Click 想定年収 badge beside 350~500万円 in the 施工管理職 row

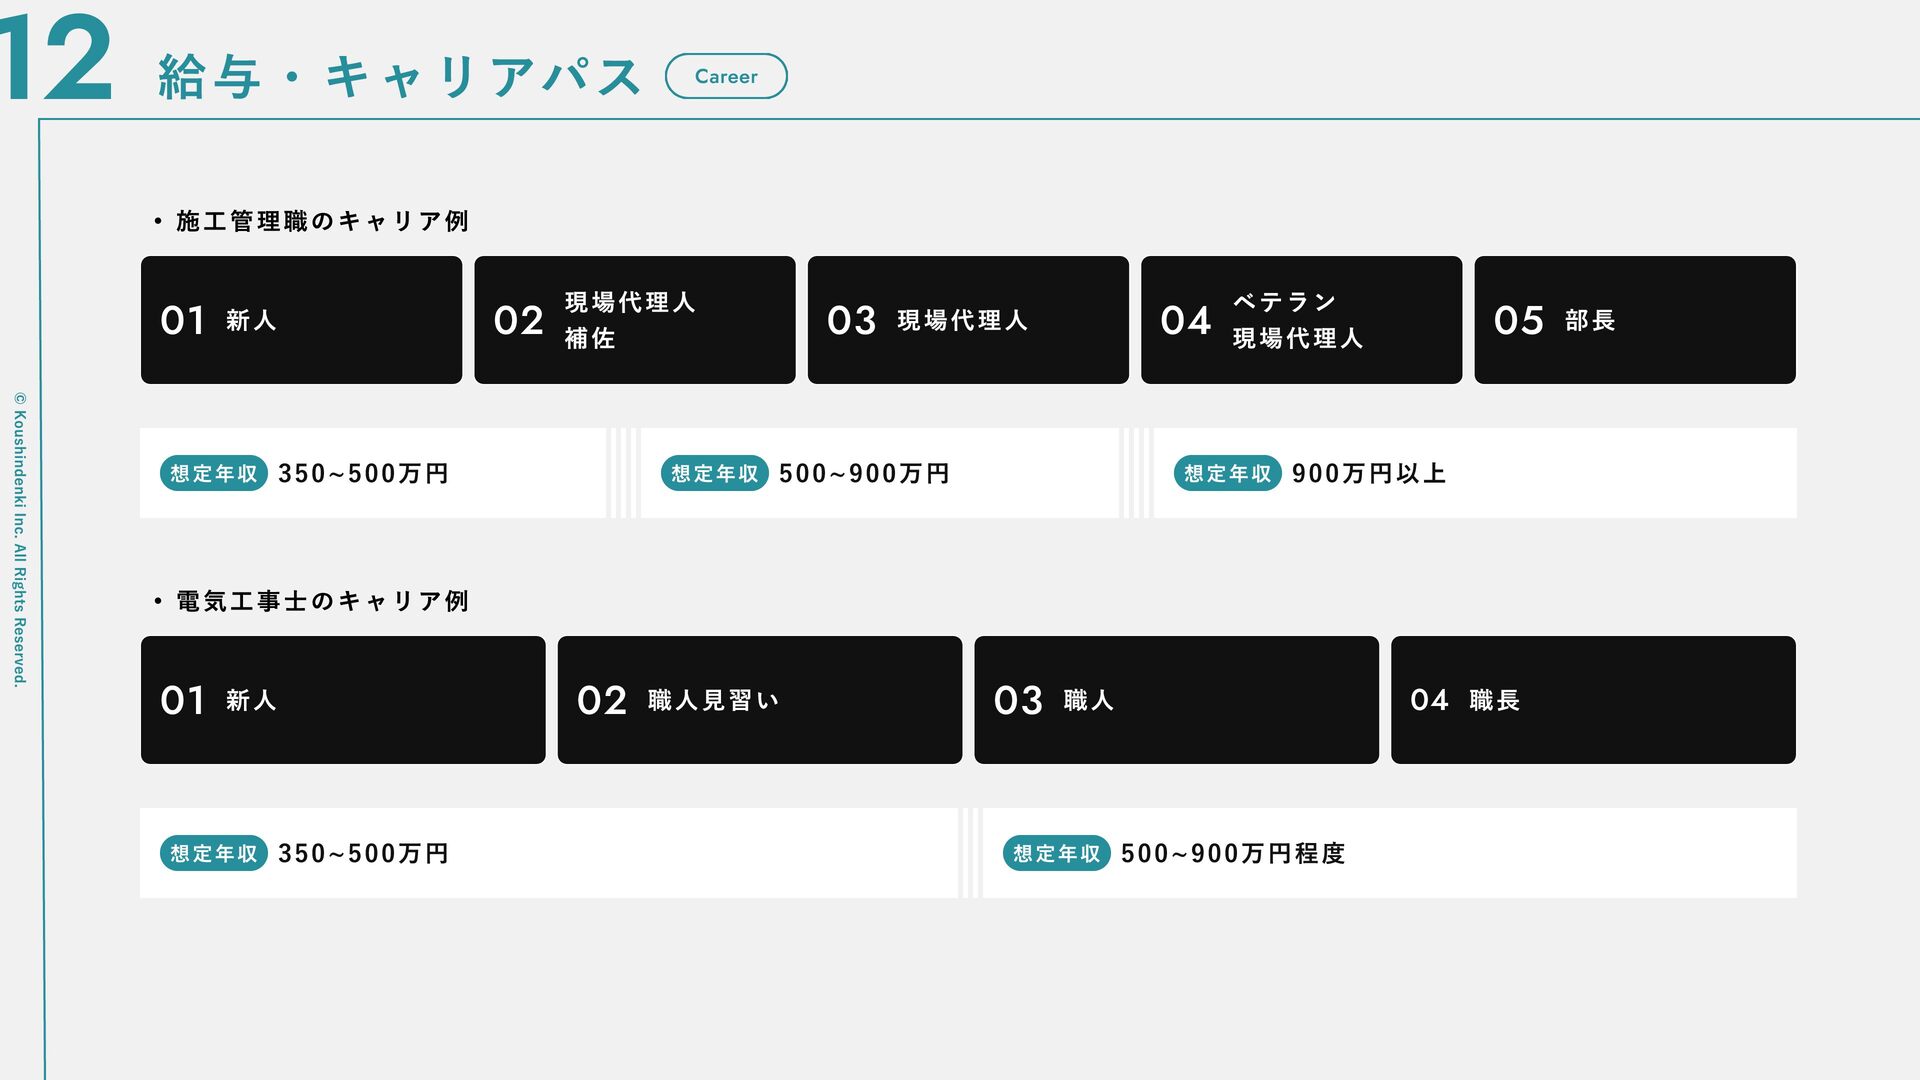(213, 473)
